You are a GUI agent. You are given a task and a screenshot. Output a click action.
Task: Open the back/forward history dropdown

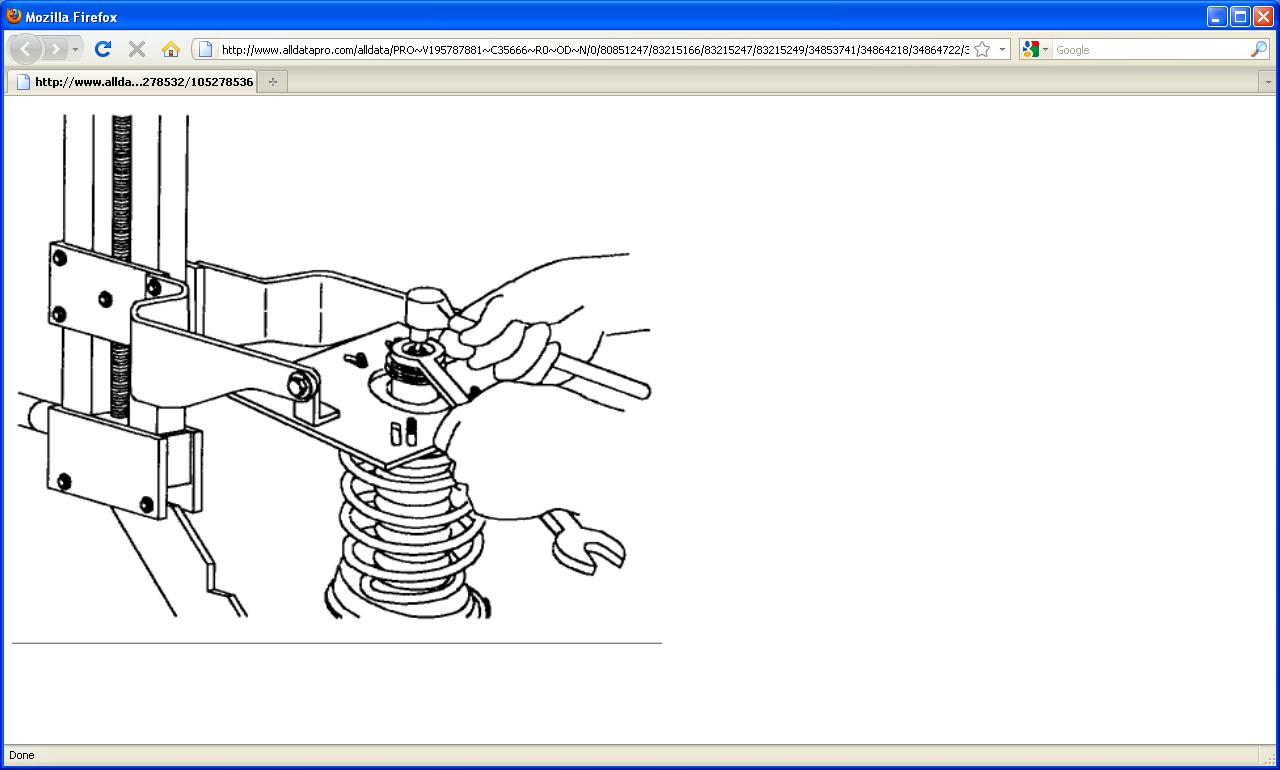point(75,49)
